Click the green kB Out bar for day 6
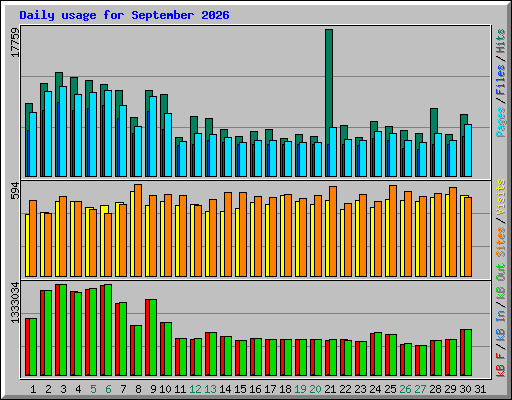The image size is (512, 400). click(x=108, y=330)
